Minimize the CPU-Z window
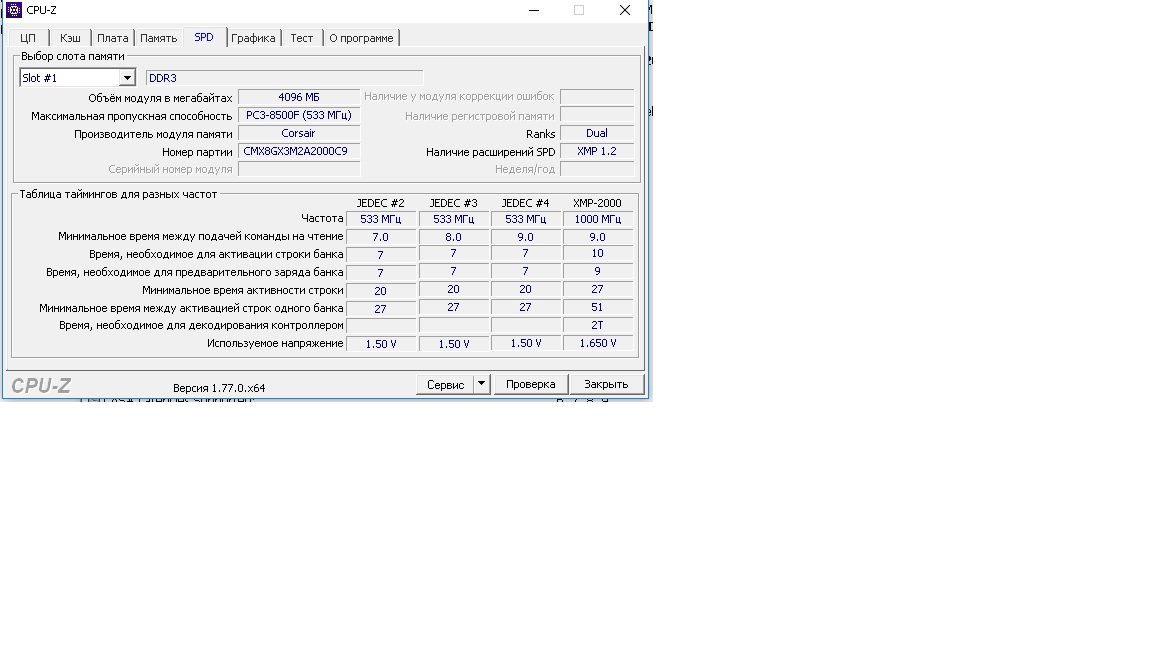 click(534, 10)
